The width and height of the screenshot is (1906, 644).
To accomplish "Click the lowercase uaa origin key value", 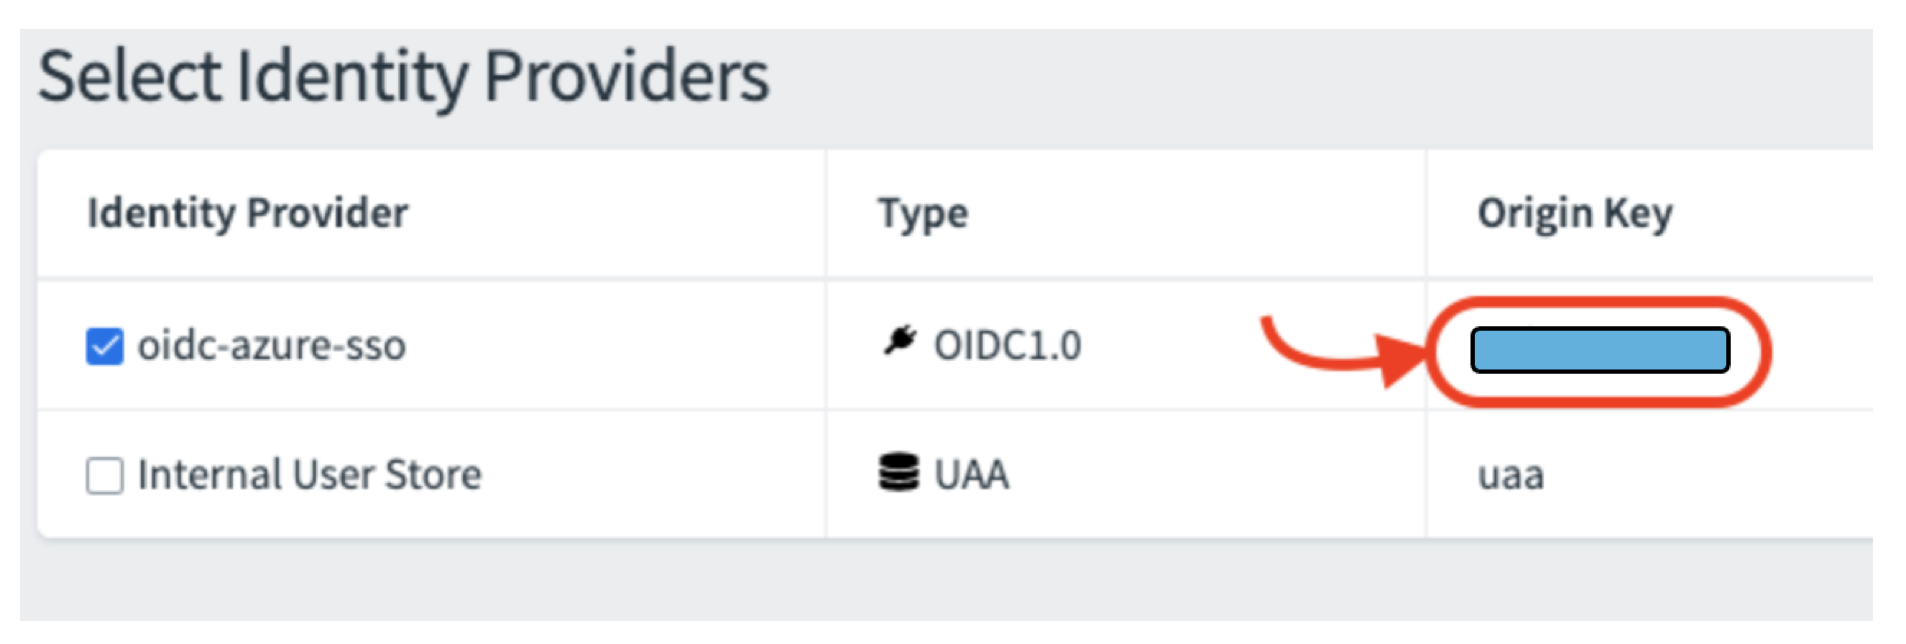I will [x=1510, y=475].
